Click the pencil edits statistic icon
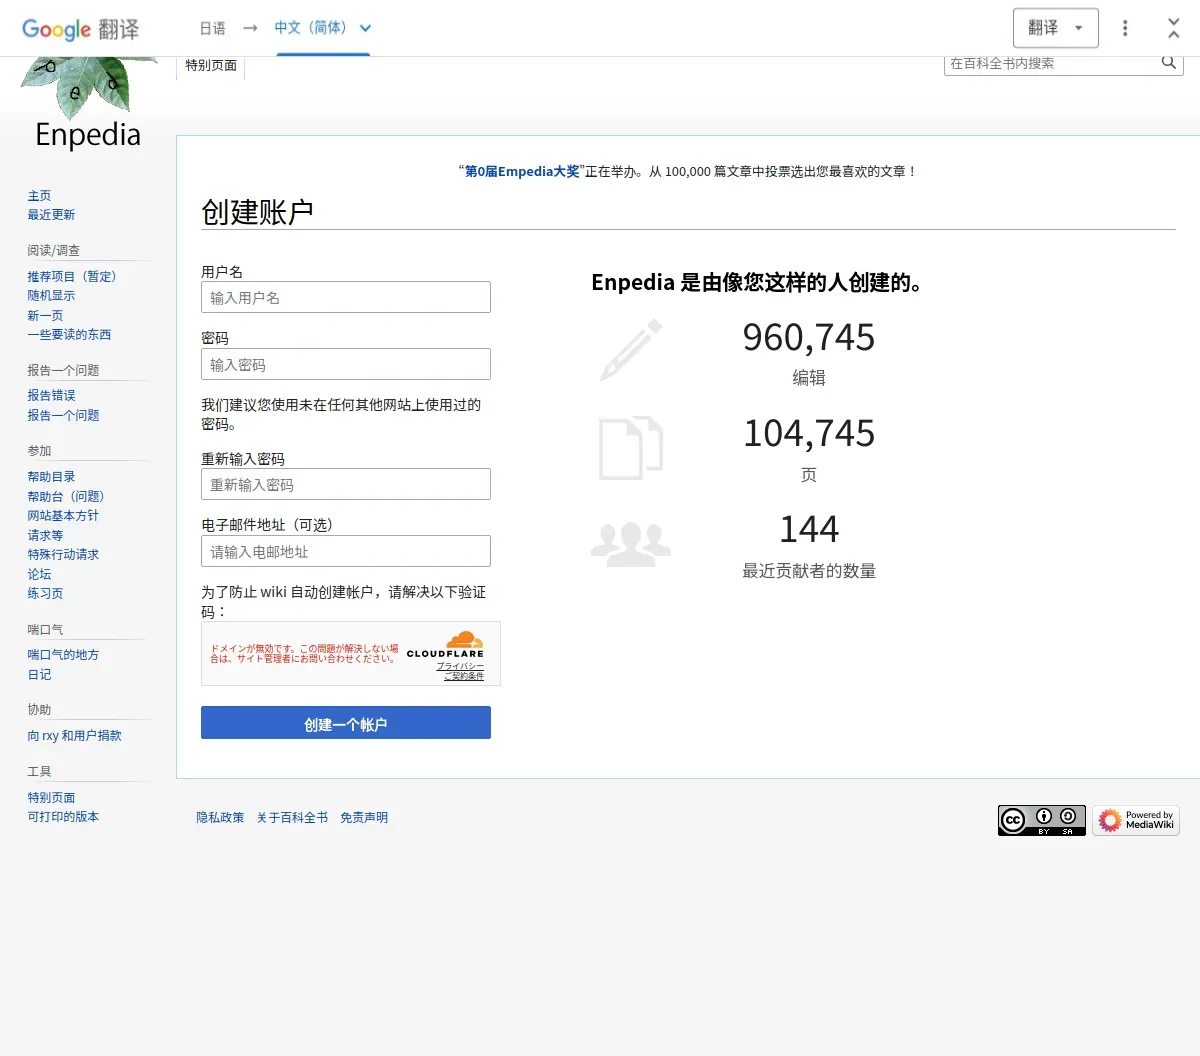This screenshot has height=1056, width=1200. pyautogui.click(x=631, y=350)
